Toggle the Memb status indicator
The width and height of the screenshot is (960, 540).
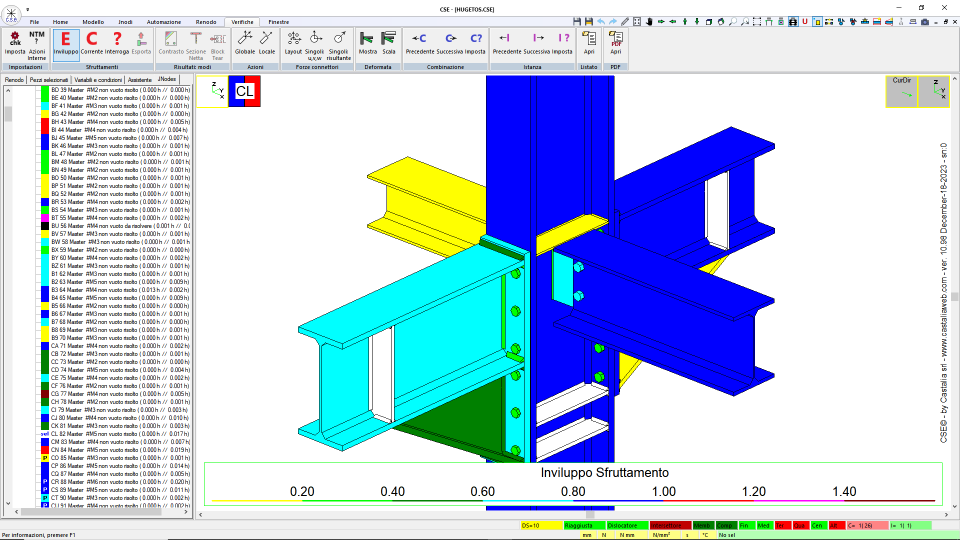[703, 525]
